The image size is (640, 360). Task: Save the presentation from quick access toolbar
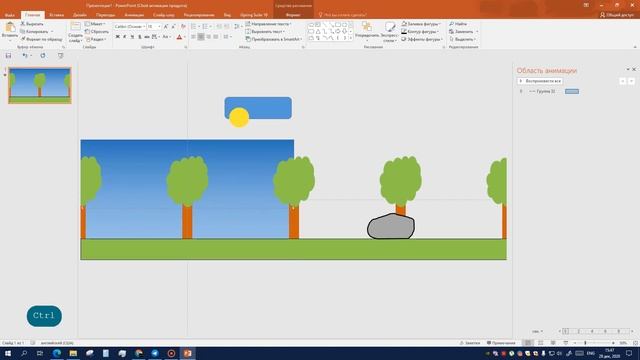coord(8,56)
